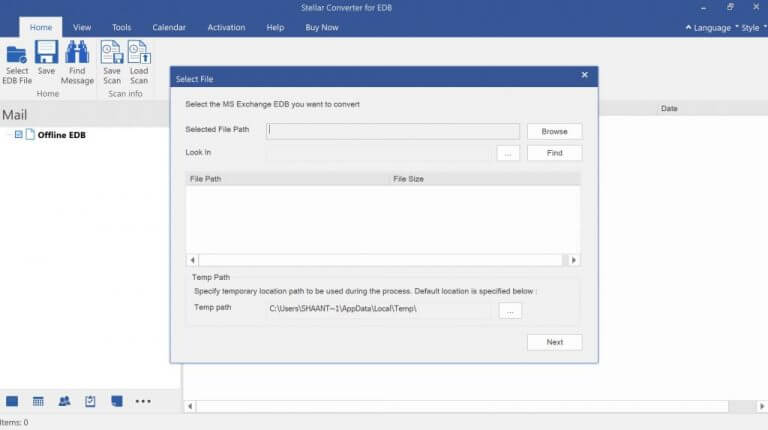
Task: Open the View ribbon tab
Action: pos(82,27)
